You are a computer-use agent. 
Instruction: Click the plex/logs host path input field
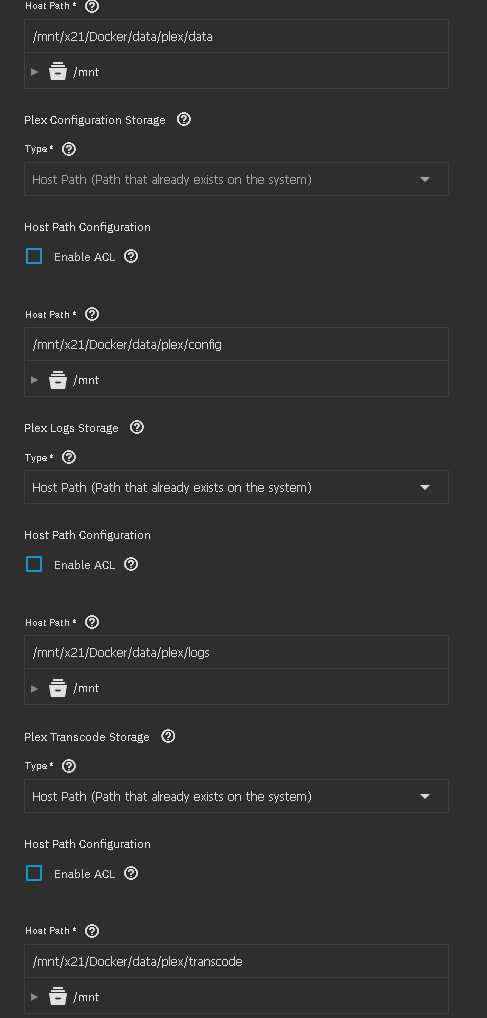coord(236,652)
